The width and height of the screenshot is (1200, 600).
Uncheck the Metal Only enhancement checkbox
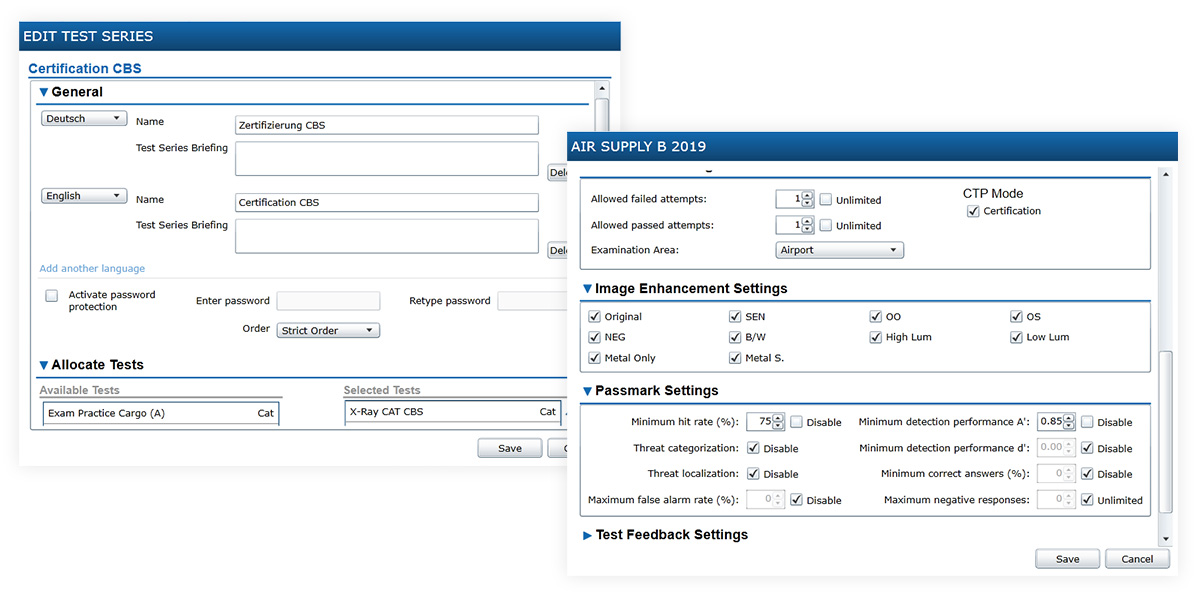point(595,358)
